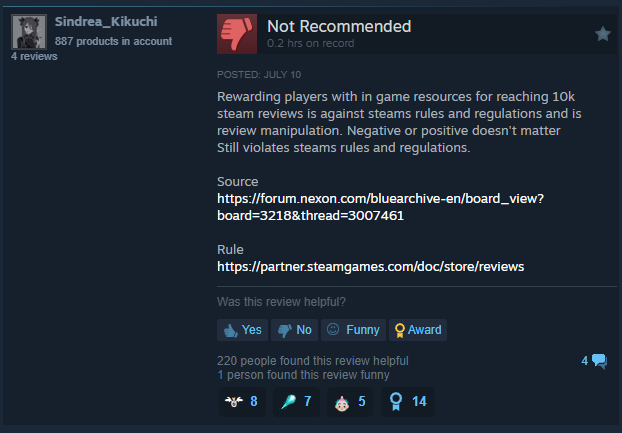Click the winged award reaction with 8

point(242,402)
